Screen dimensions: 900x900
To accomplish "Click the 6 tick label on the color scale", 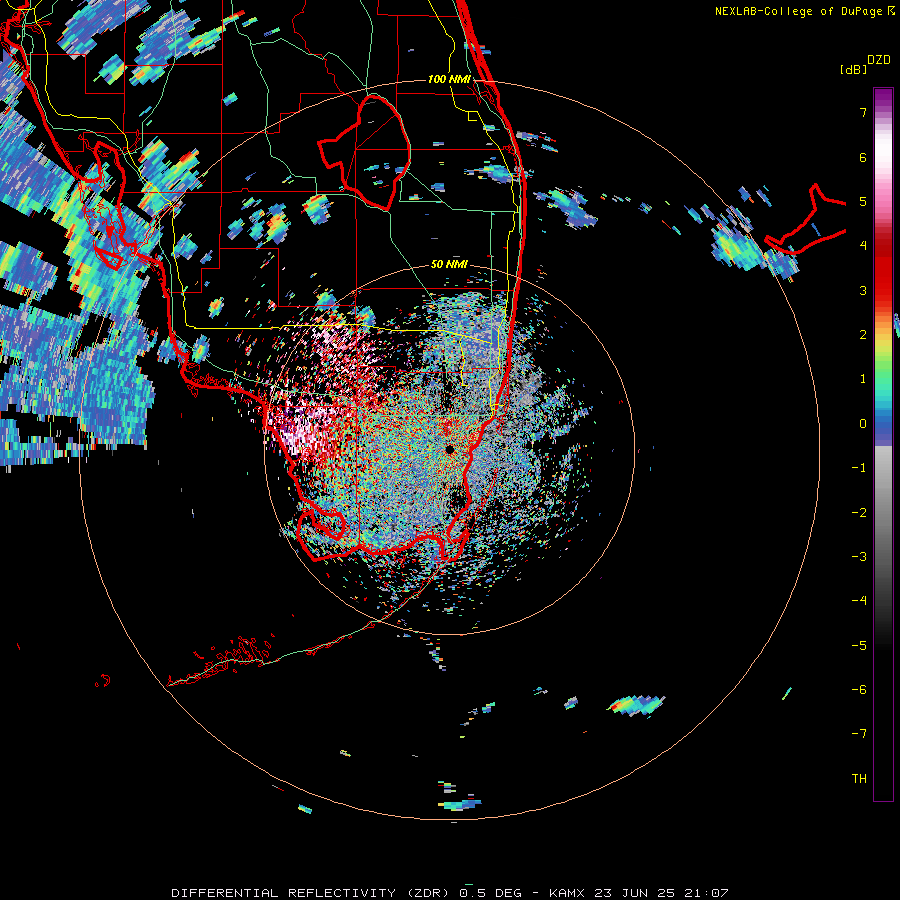I will [x=863, y=157].
